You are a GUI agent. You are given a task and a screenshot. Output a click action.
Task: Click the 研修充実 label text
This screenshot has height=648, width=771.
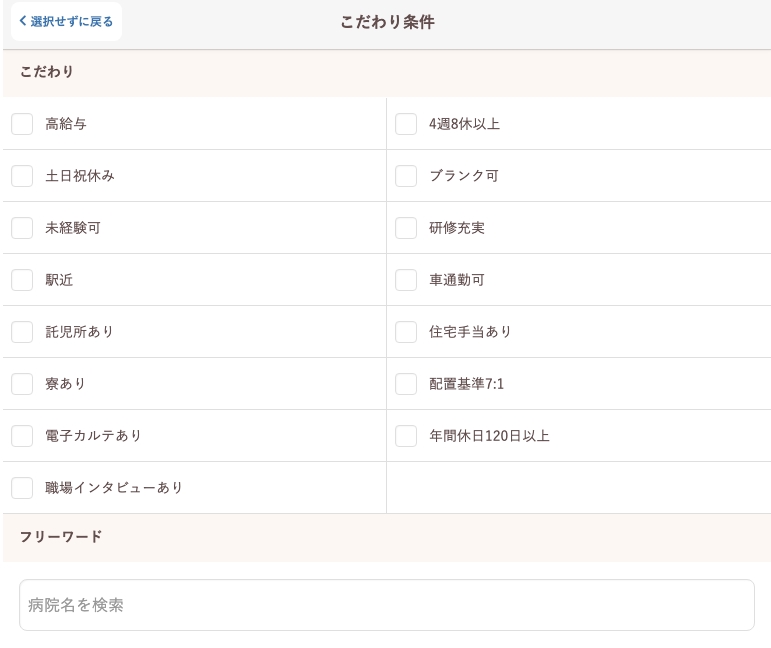[x=457, y=228]
